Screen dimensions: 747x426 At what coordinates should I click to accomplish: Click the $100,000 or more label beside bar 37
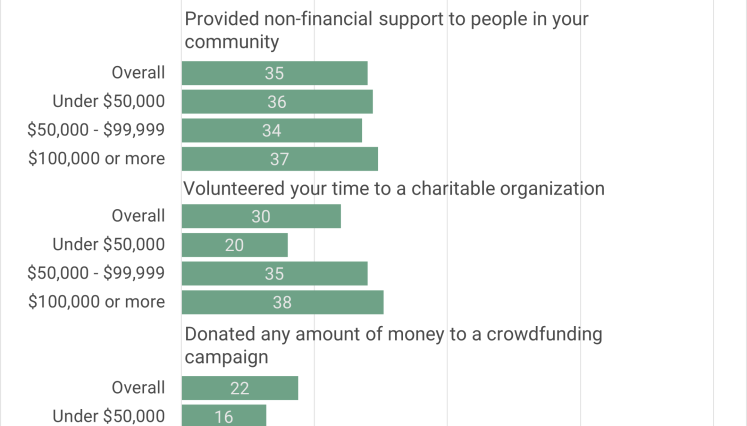96,159
